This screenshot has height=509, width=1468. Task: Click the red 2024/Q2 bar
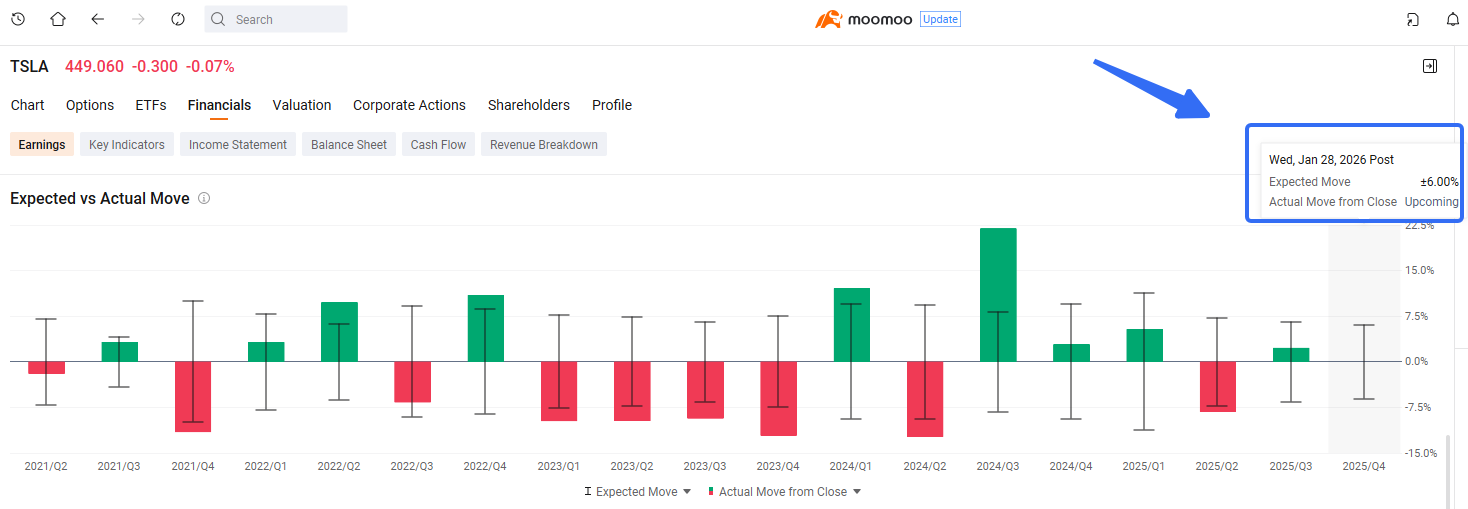[925, 399]
